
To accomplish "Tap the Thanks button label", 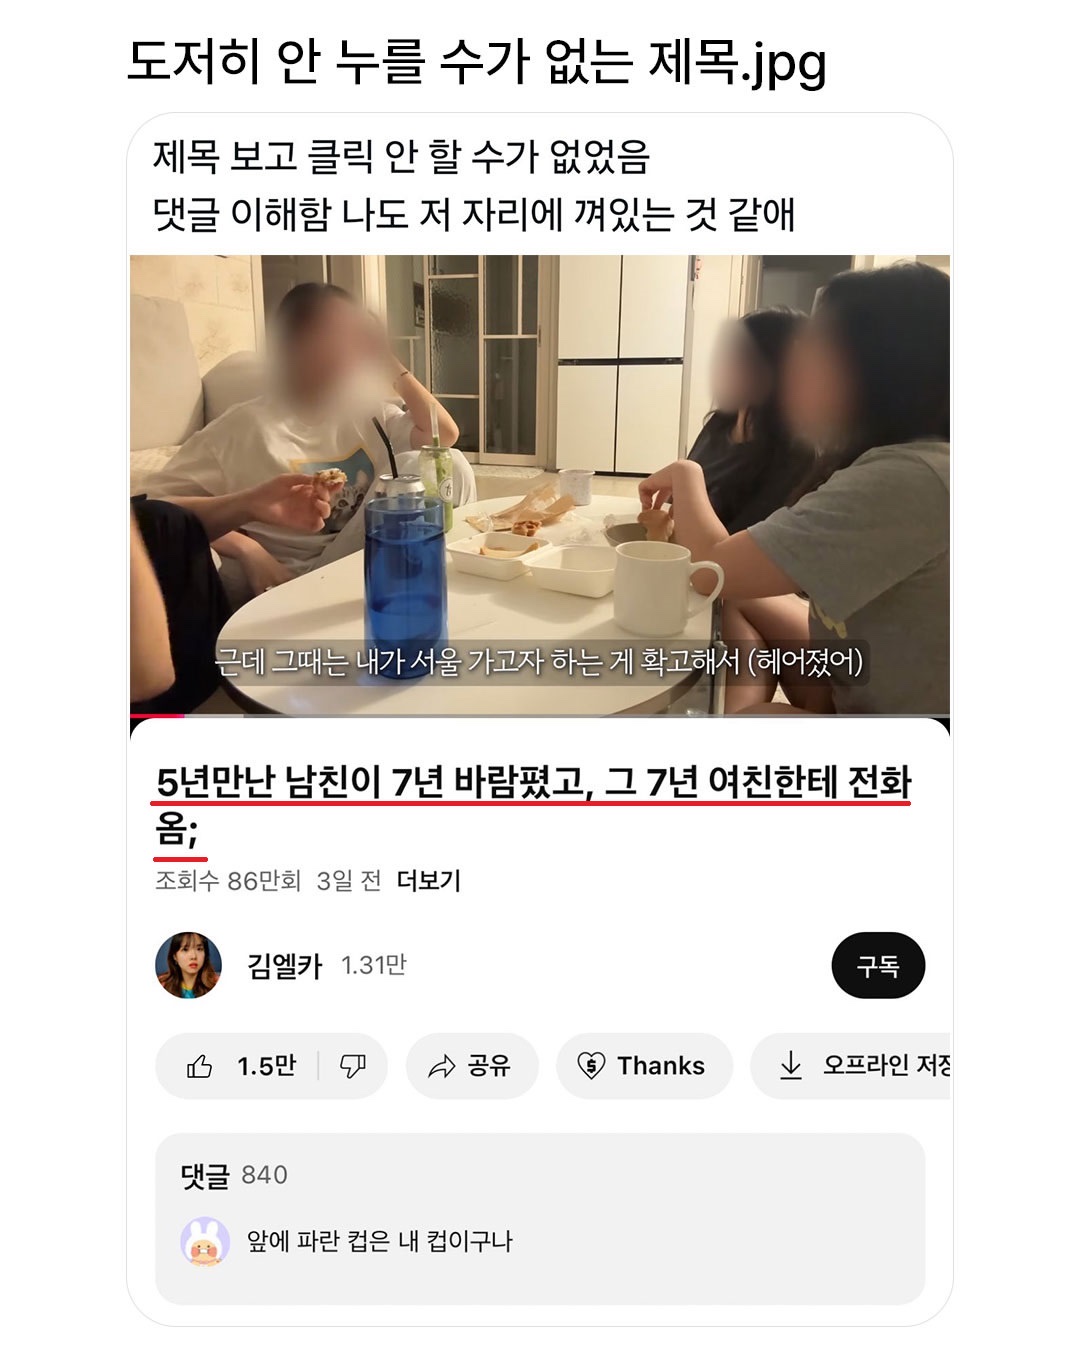I will pyautogui.click(x=661, y=1066).
